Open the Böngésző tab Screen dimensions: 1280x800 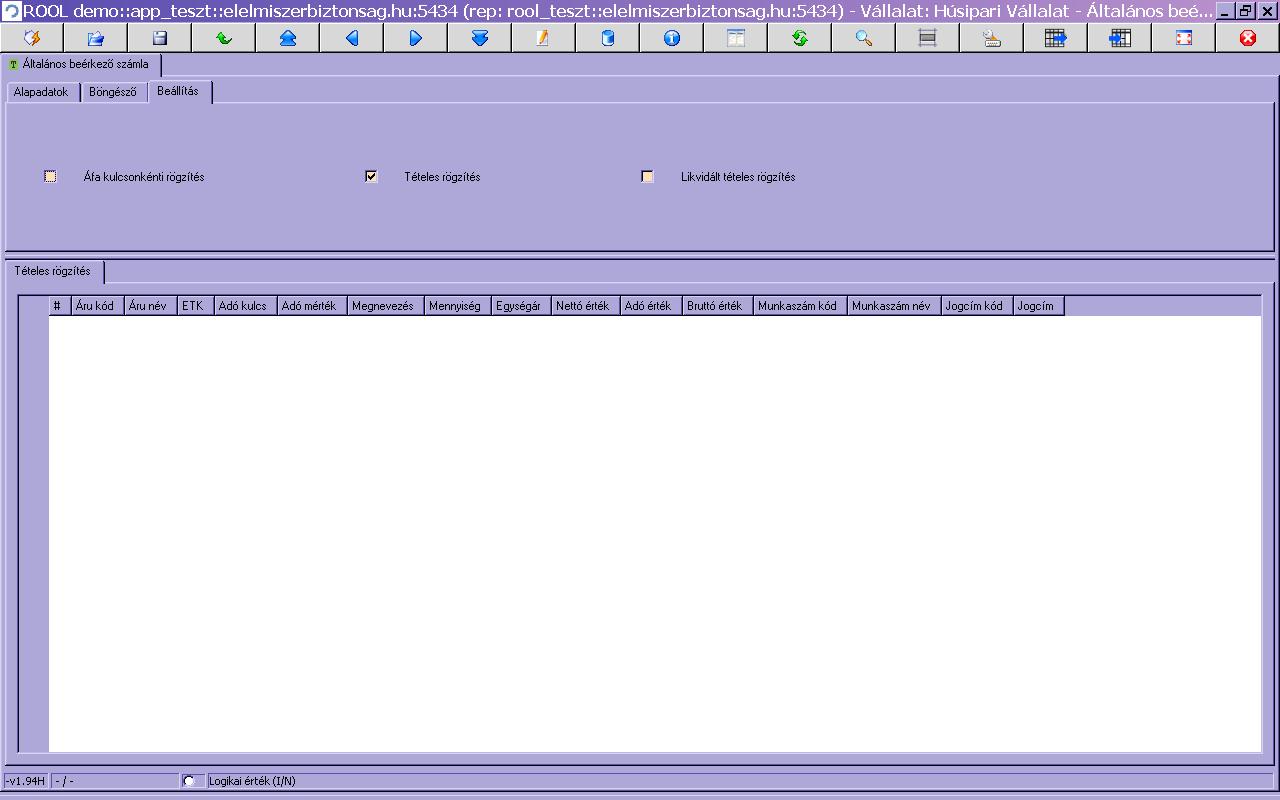113,92
